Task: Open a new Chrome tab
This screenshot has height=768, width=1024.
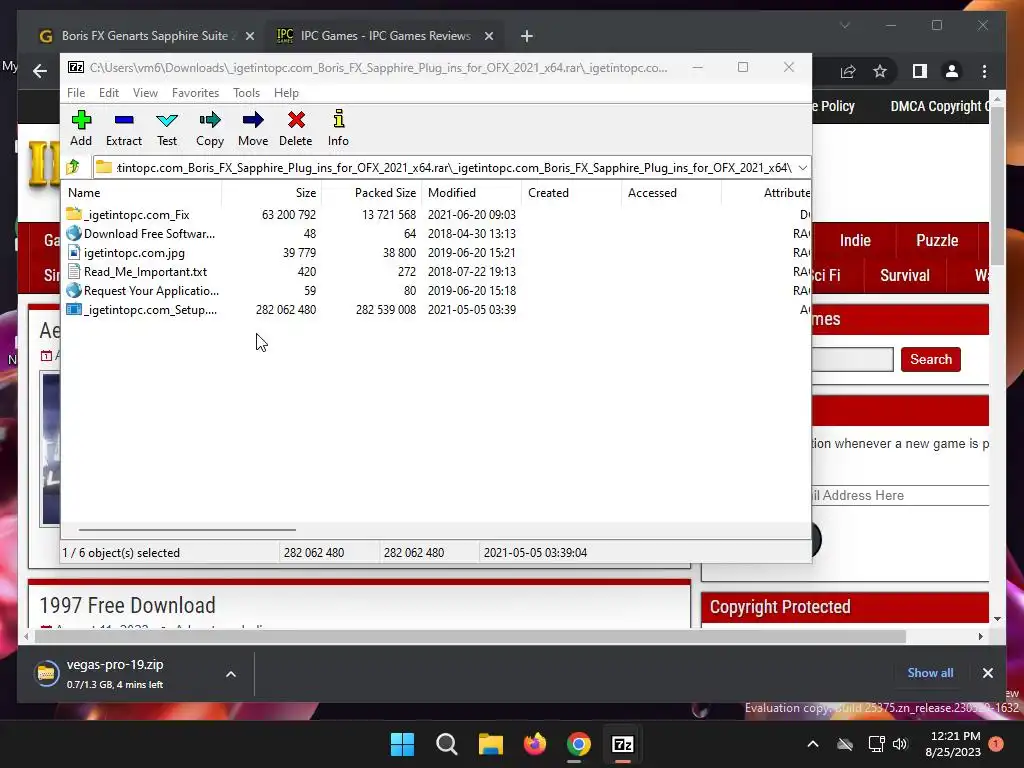Action: tap(526, 37)
